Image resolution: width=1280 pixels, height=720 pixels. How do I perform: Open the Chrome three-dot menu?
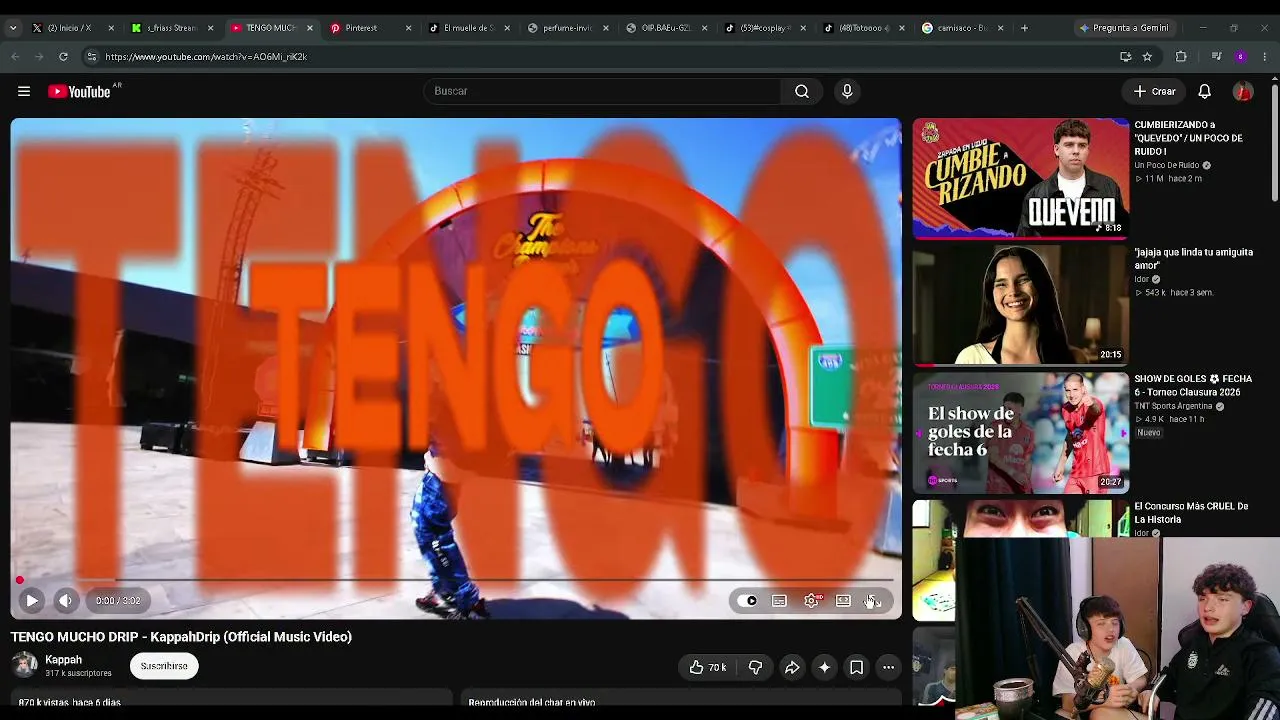(1265, 57)
